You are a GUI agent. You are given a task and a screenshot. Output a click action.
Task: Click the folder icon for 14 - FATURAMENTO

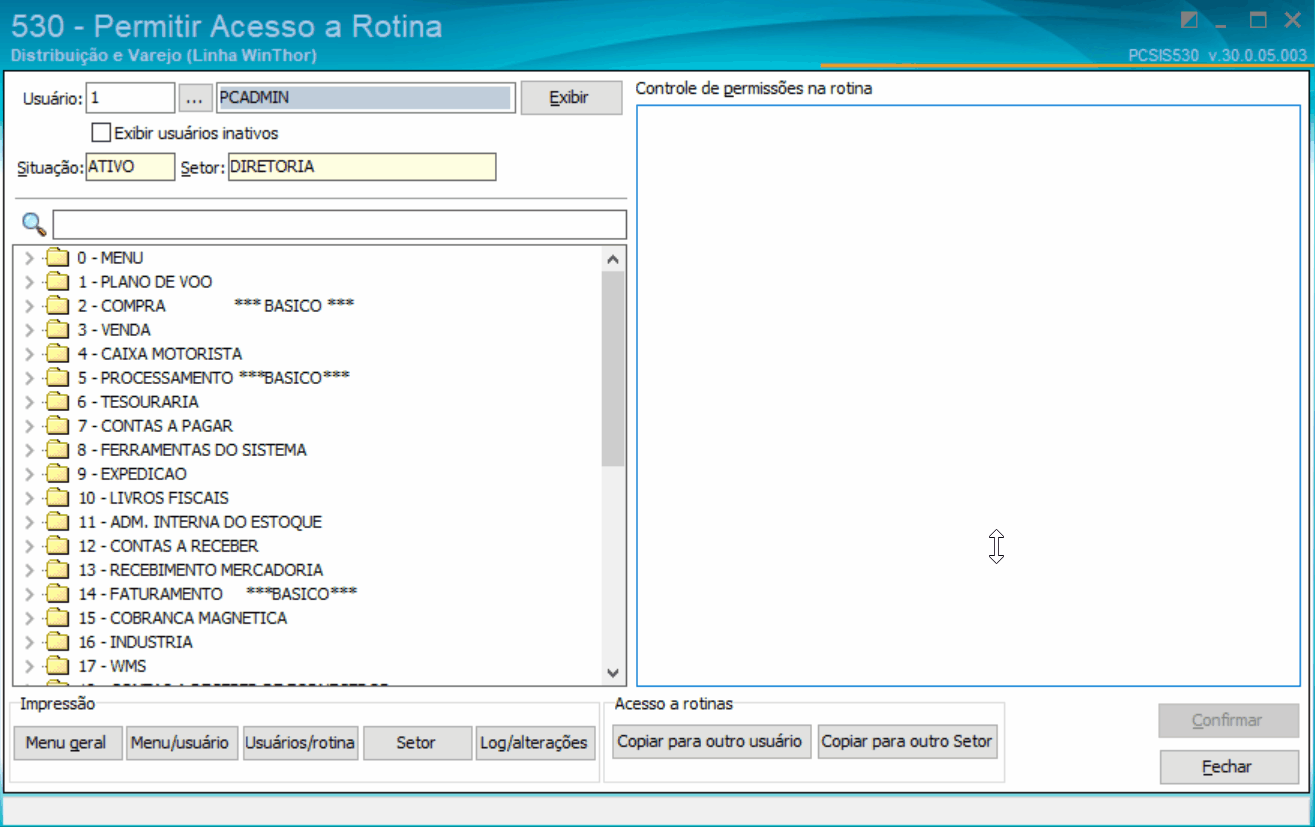58,594
